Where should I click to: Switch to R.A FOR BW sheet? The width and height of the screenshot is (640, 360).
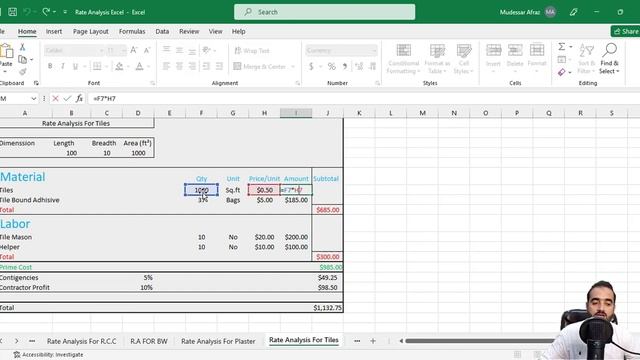pyautogui.click(x=149, y=341)
